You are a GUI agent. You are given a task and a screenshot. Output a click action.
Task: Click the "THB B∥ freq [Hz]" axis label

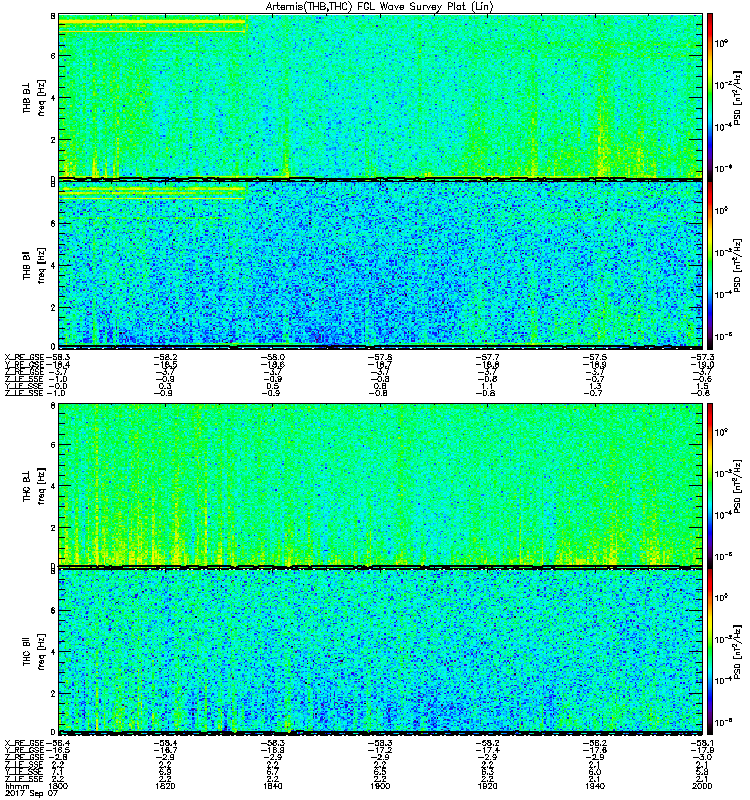point(34,265)
